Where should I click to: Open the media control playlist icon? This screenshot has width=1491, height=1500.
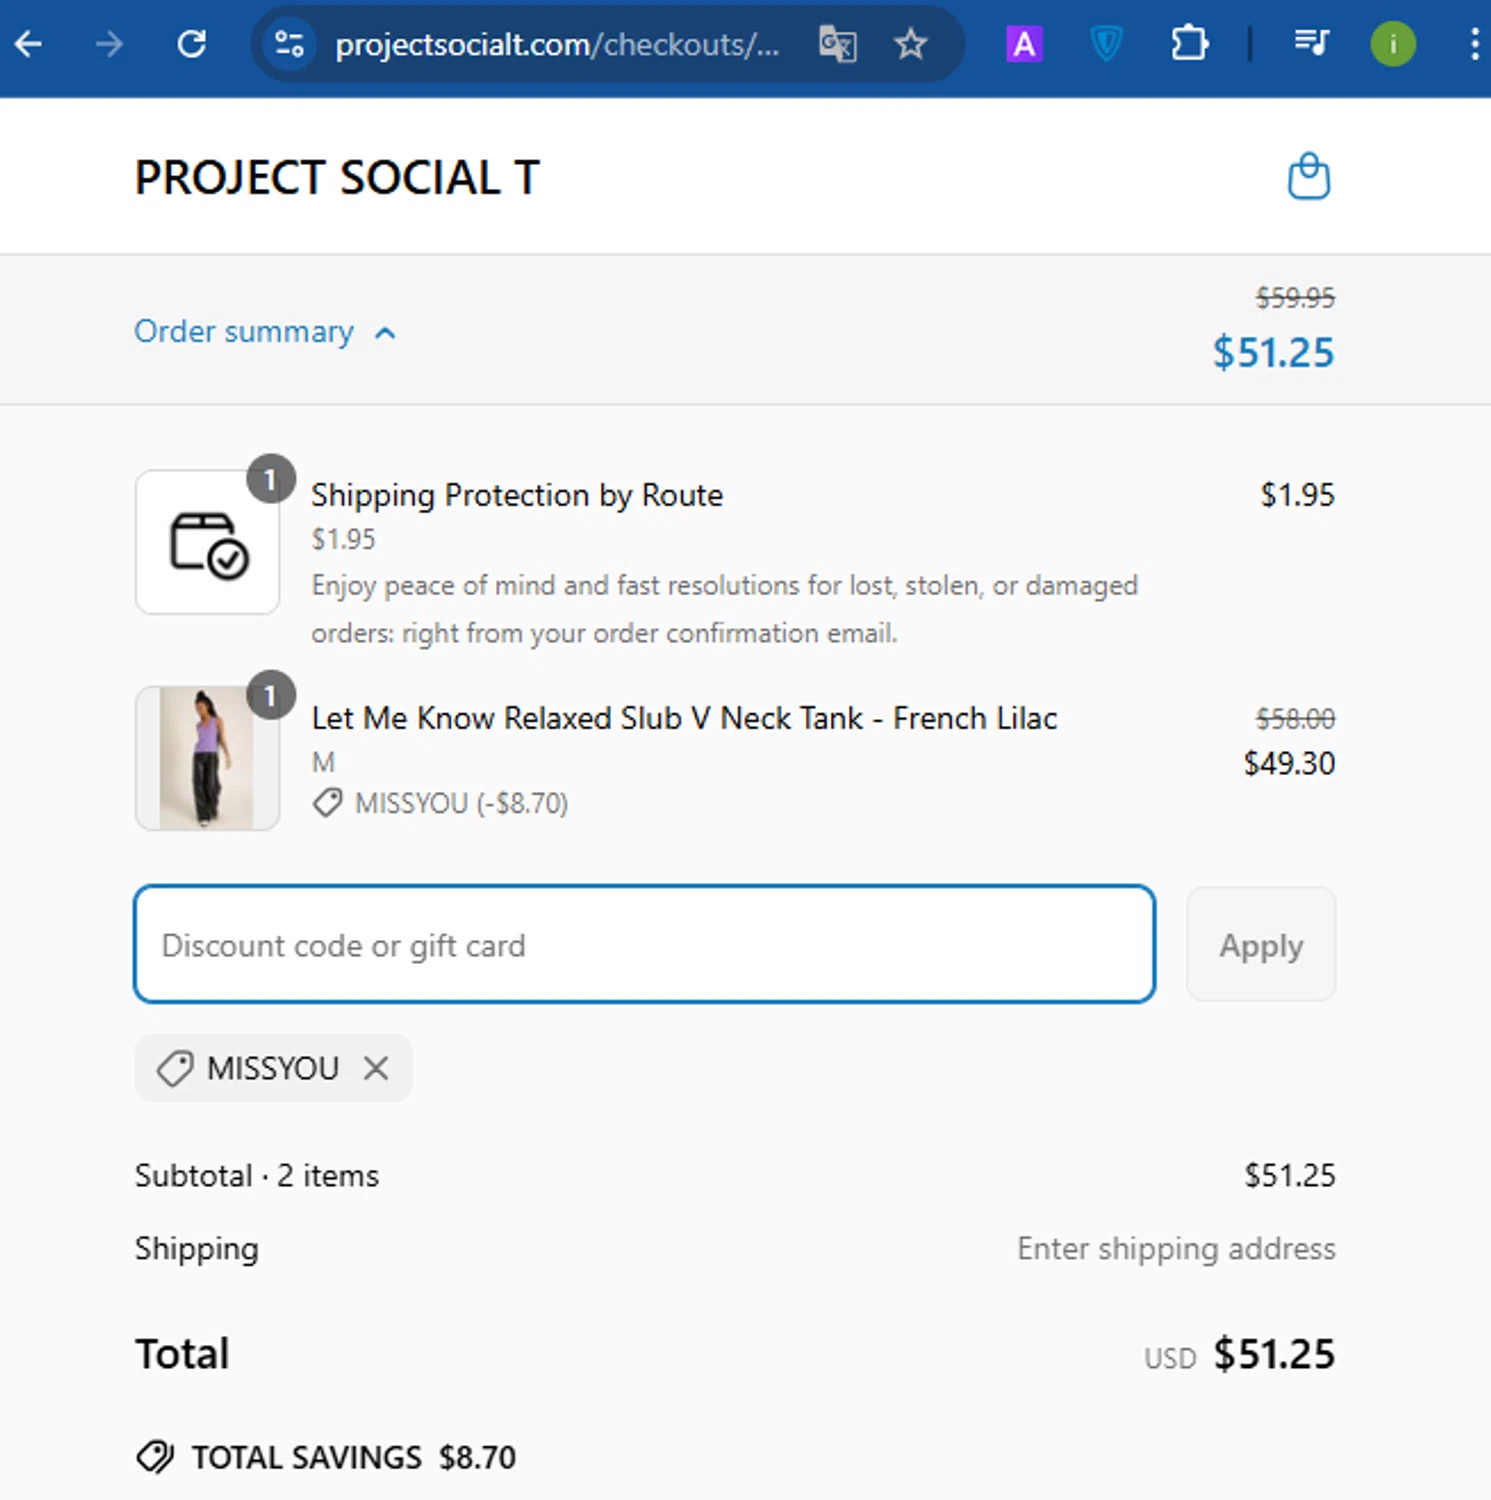click(x=1311, y=43)
